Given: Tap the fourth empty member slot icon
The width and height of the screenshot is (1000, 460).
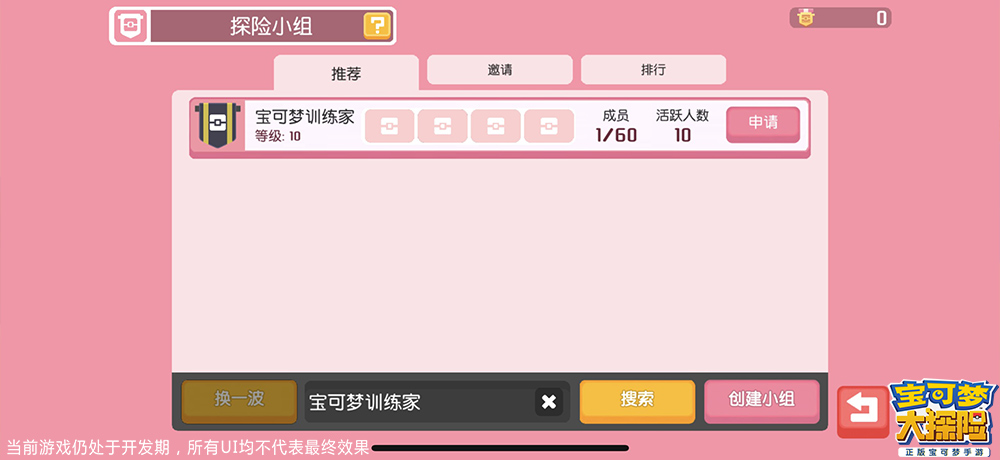Looking at the screenshot, I should pyautogui.click(x=548, y=126).
